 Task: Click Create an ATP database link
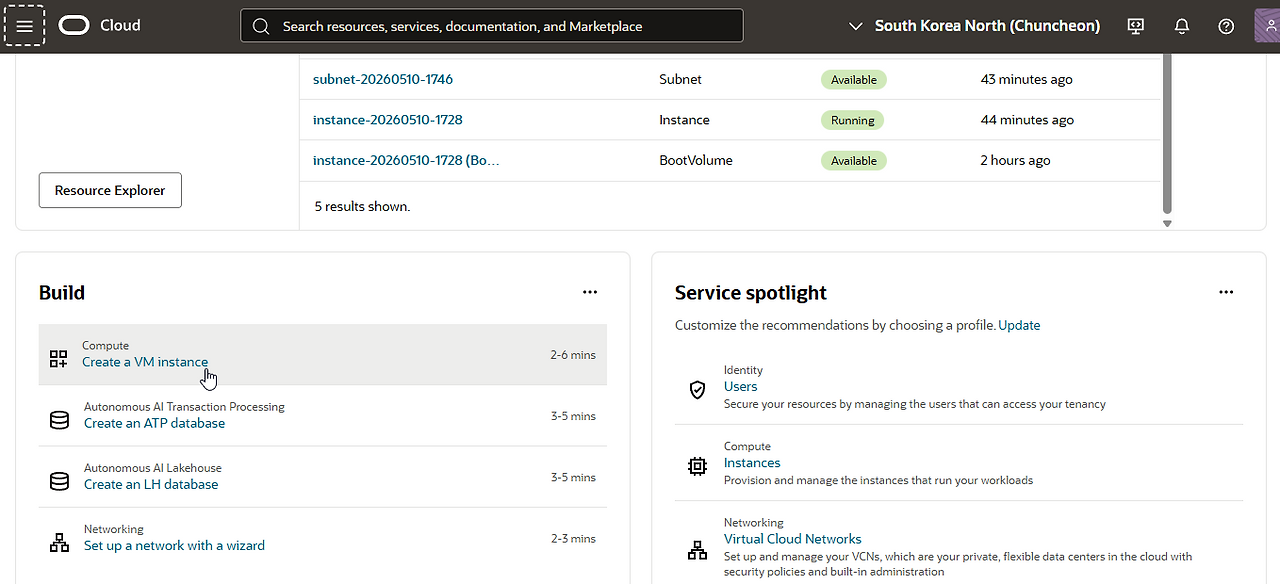point(155,423)
